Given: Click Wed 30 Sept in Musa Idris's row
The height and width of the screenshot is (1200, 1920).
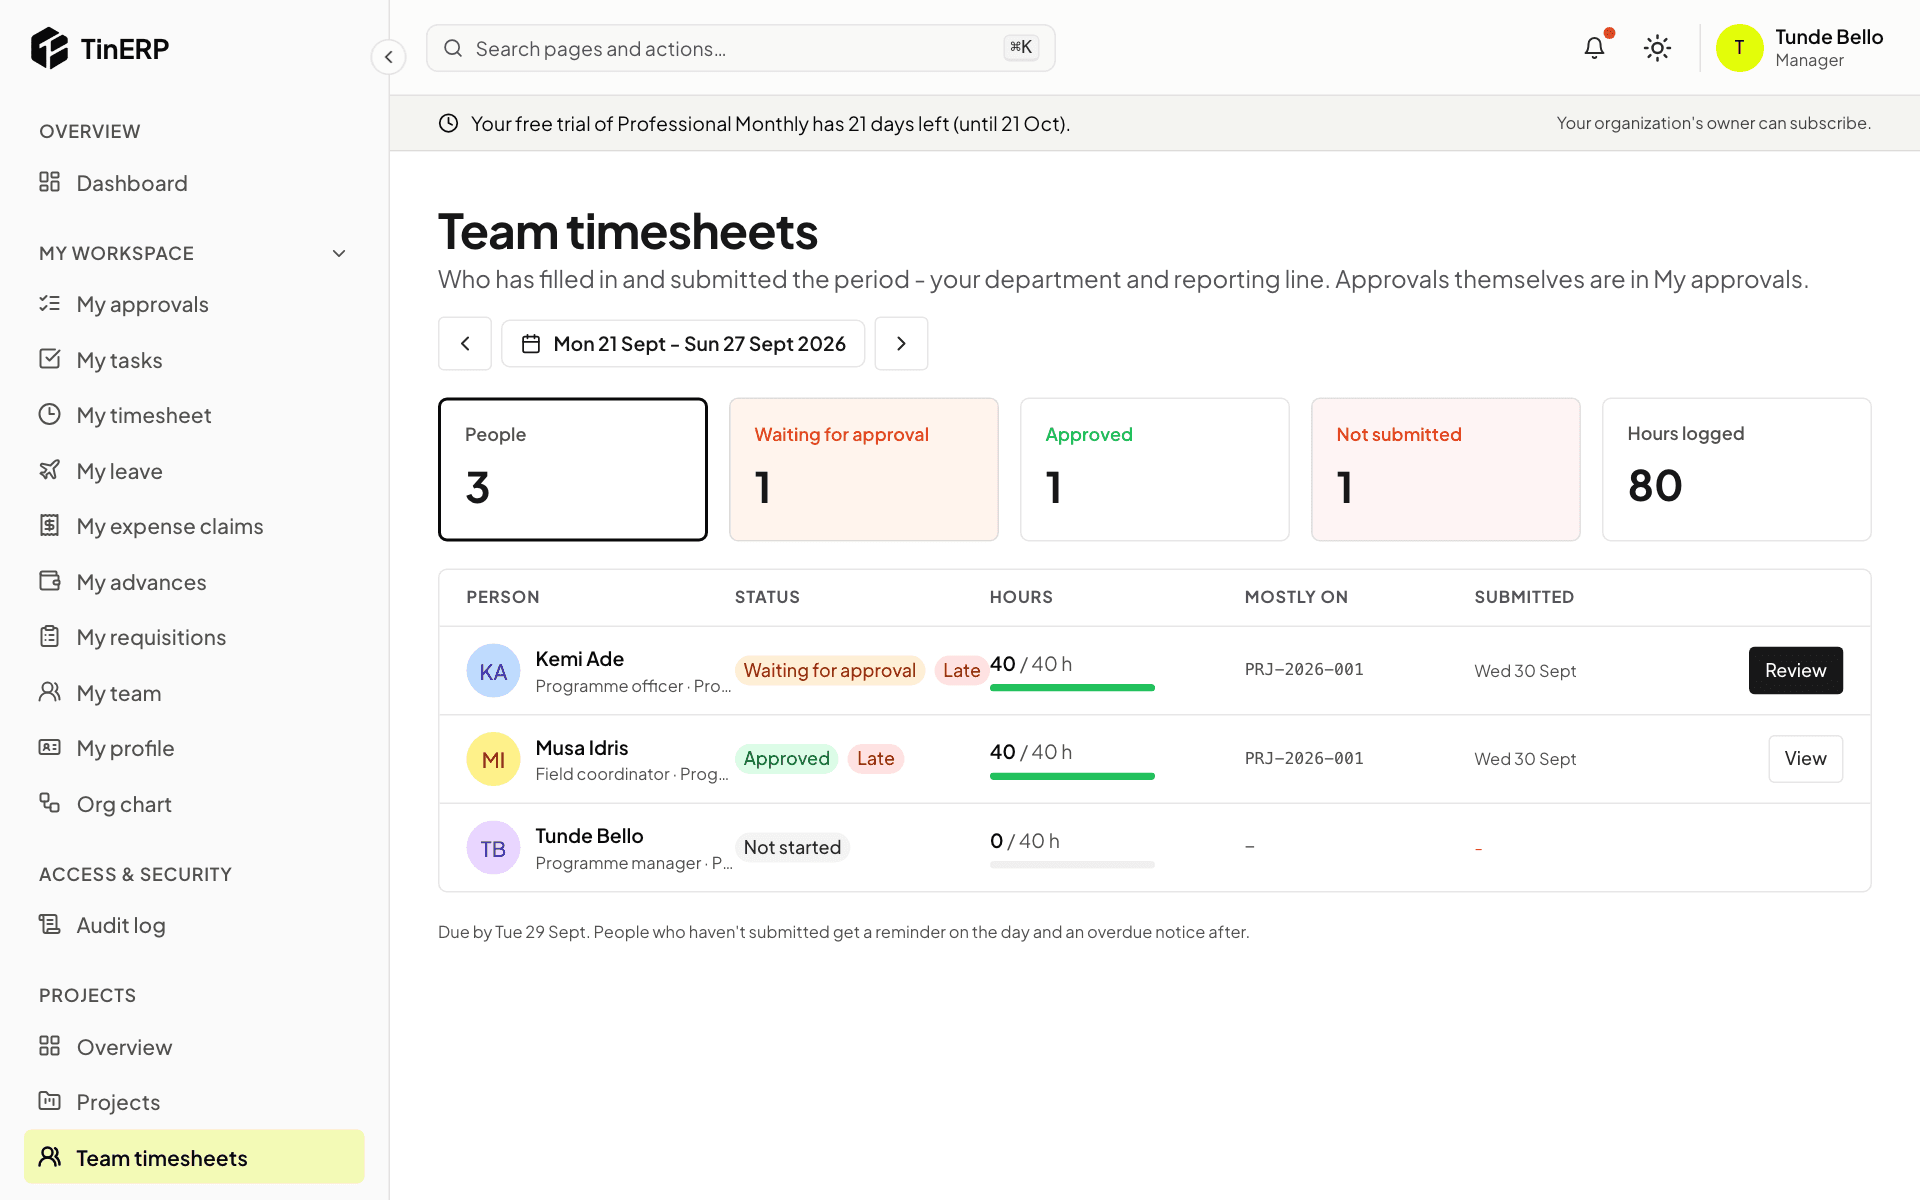Looking at the screenshot, I should [x=1525, y=759].
